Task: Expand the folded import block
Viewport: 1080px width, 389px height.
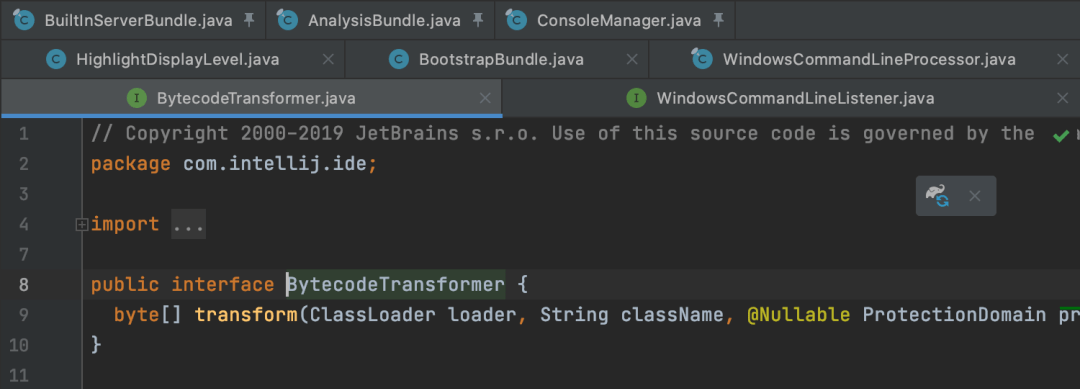Action: 82,224
